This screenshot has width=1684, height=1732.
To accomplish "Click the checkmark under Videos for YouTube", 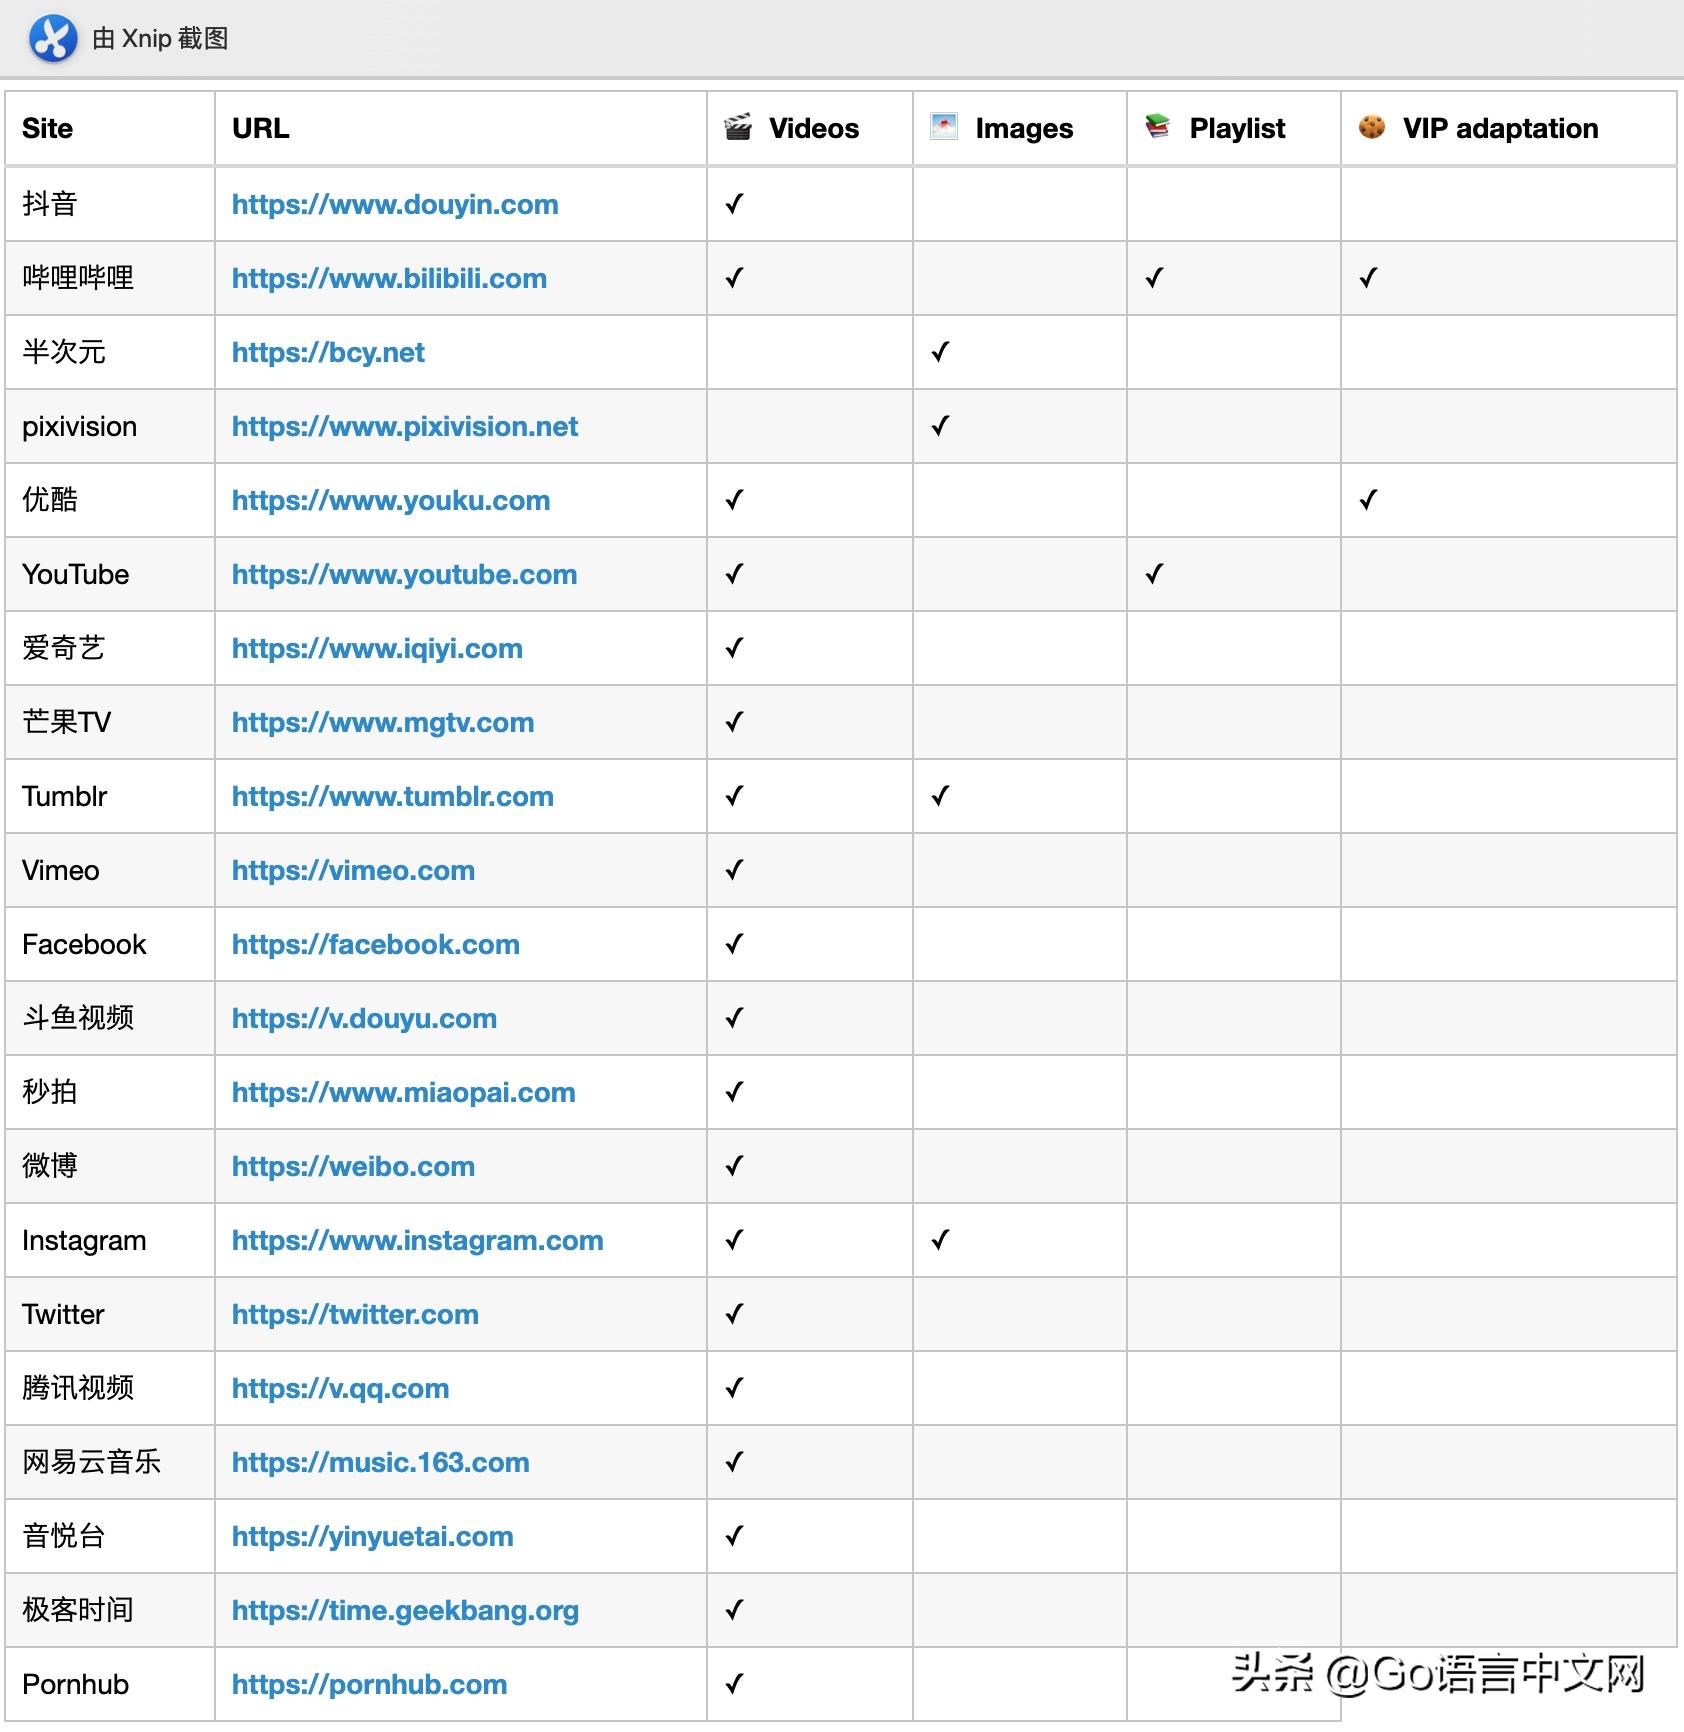I will point(734,574).
